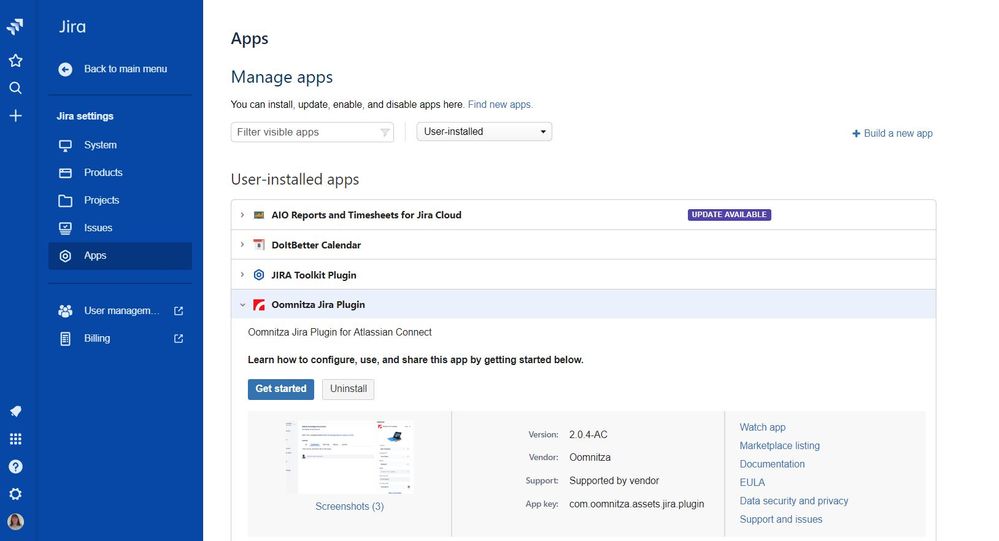This screenshot has height=541, width=999.
Task: Click the Jira product title
Action: click(73, 27)
